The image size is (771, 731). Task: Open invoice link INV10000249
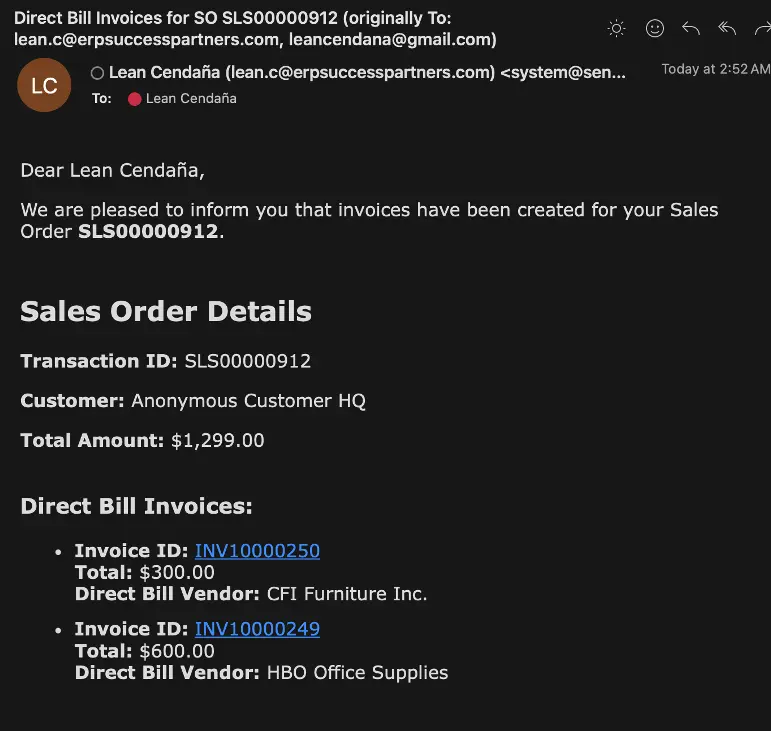tap(257, 629)
